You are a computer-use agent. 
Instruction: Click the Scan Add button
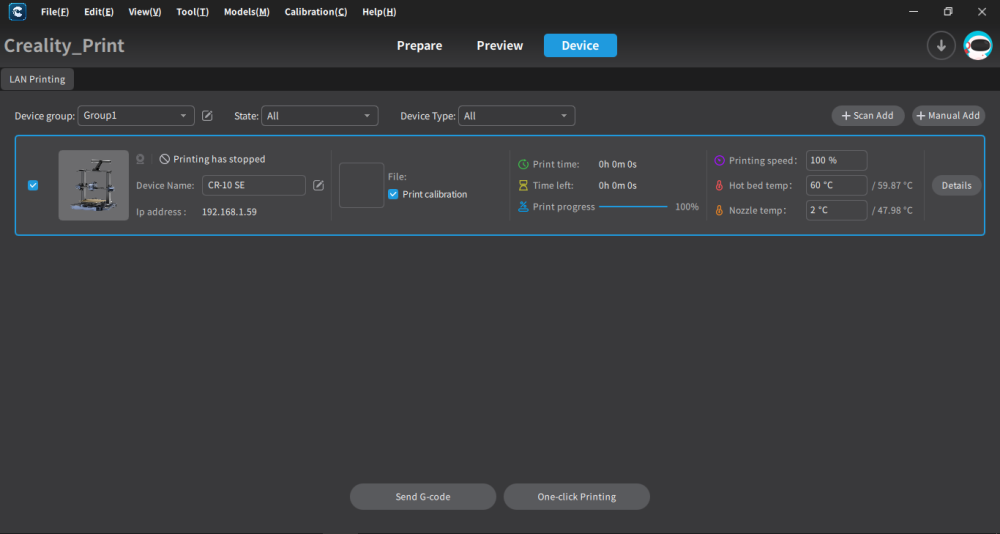click(867, 115)
